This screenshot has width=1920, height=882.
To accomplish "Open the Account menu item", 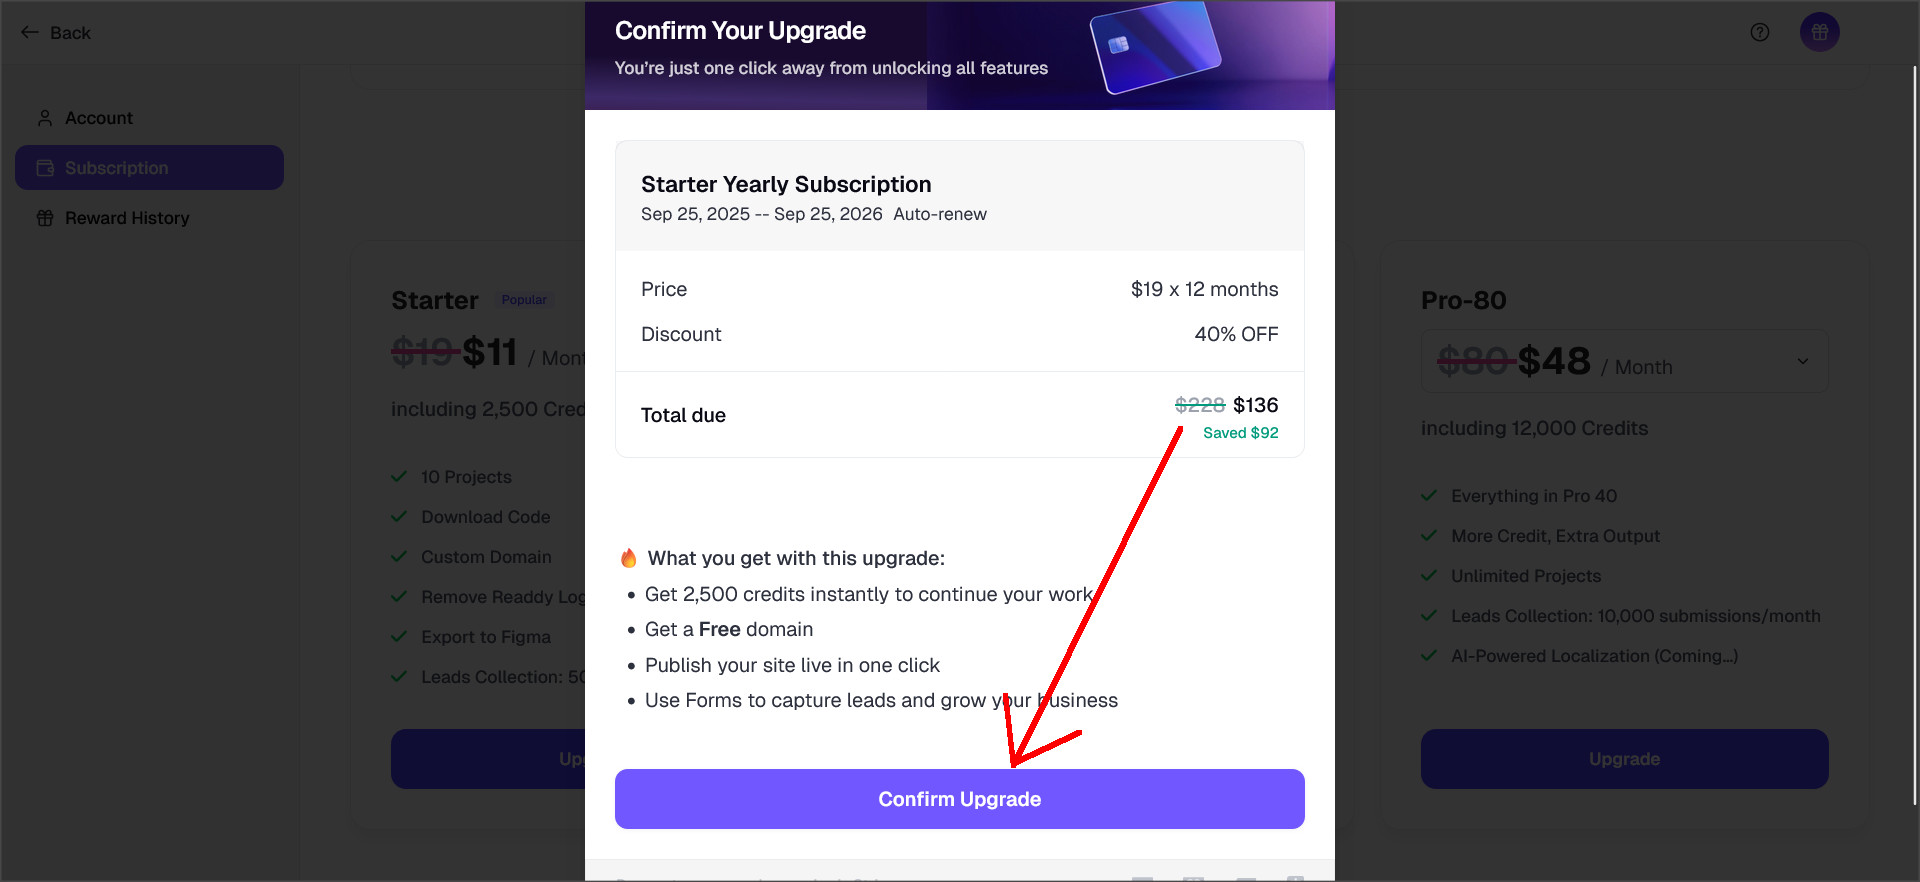I will [99, 118].
